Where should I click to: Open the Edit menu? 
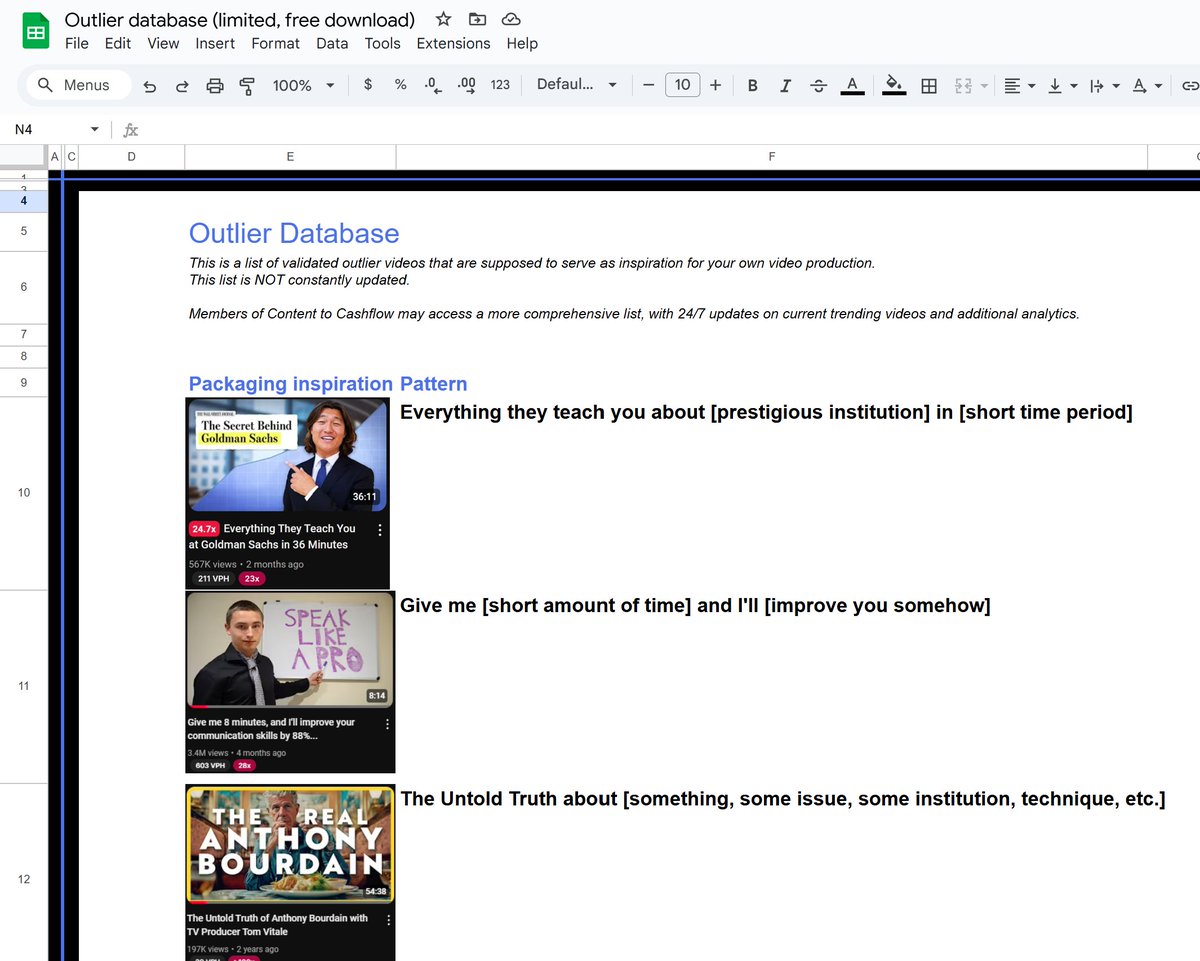118,43
